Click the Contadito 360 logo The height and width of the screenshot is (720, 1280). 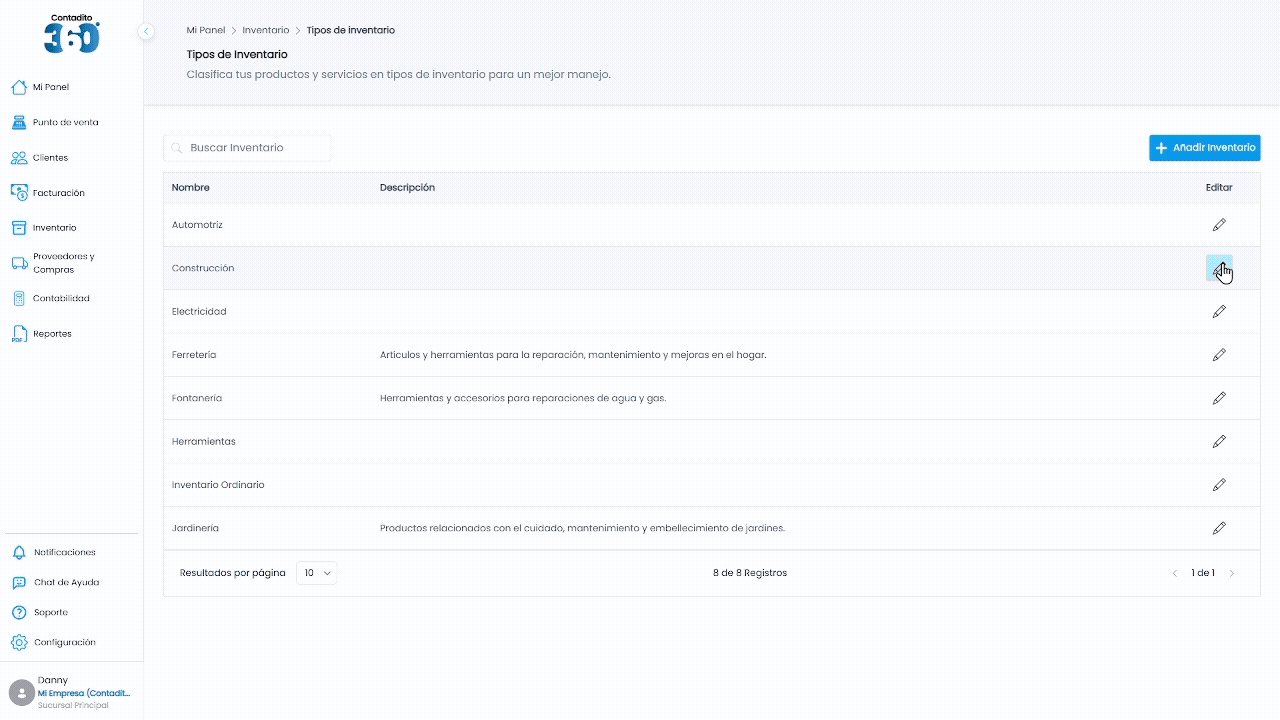click(72, 34)
